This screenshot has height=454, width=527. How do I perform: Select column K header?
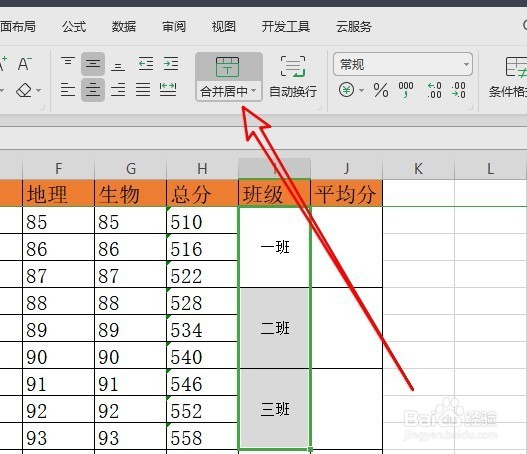click(418, 168)
